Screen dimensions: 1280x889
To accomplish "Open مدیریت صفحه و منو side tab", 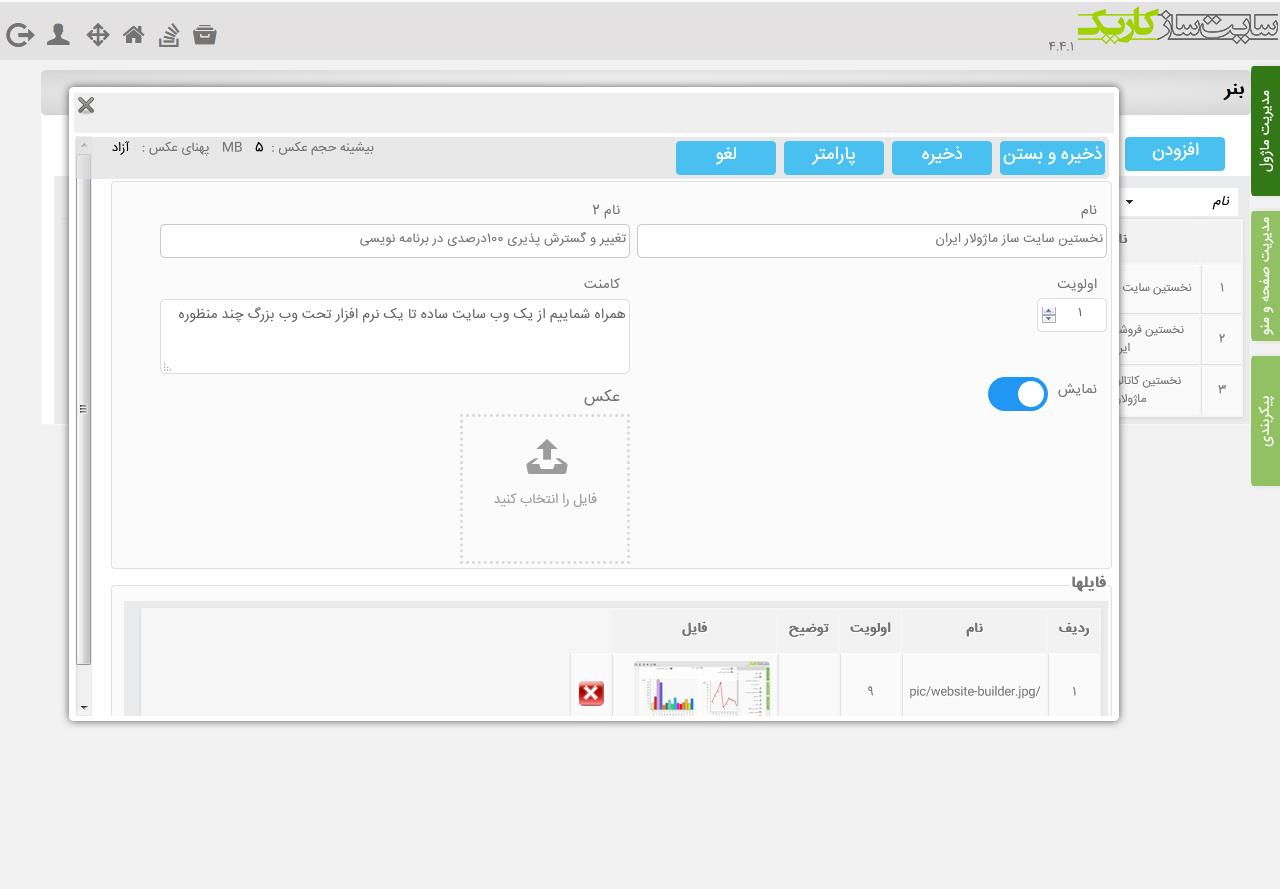I will pos(1265,276).
